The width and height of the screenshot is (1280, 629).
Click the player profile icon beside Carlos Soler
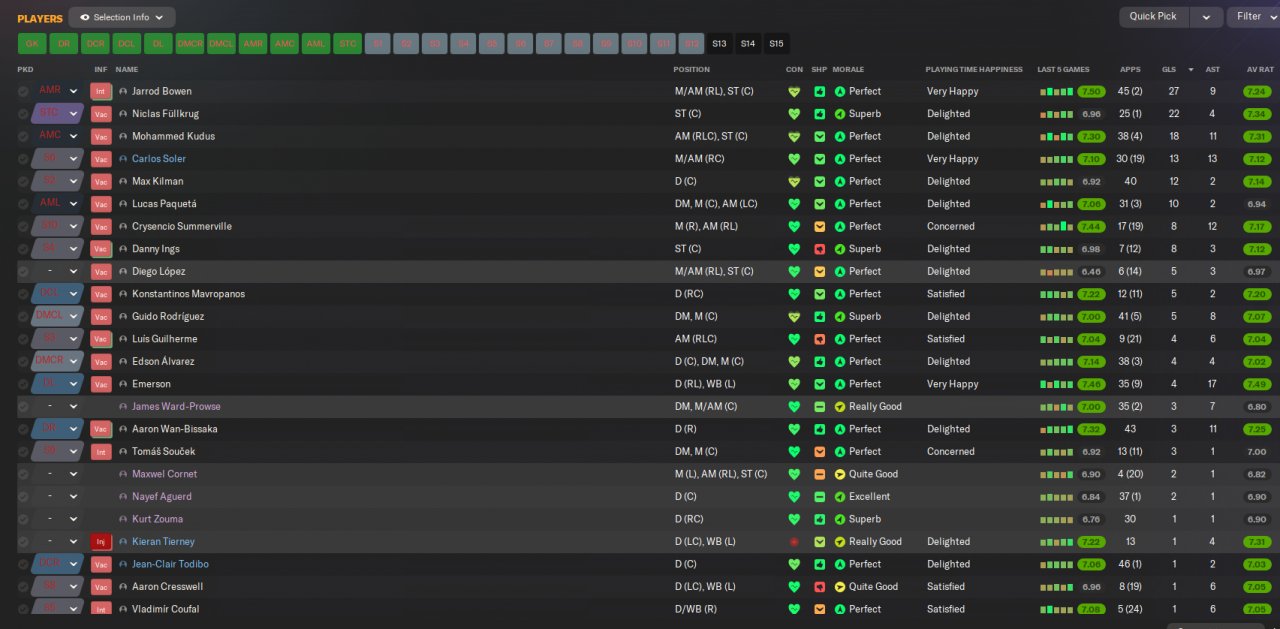123,159
